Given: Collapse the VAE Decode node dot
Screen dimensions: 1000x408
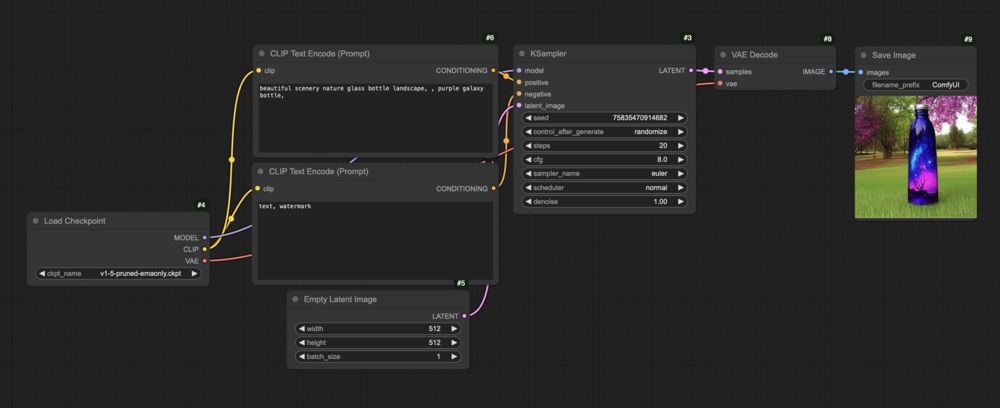Looking at the screenshot, I should tap(723, 55).
